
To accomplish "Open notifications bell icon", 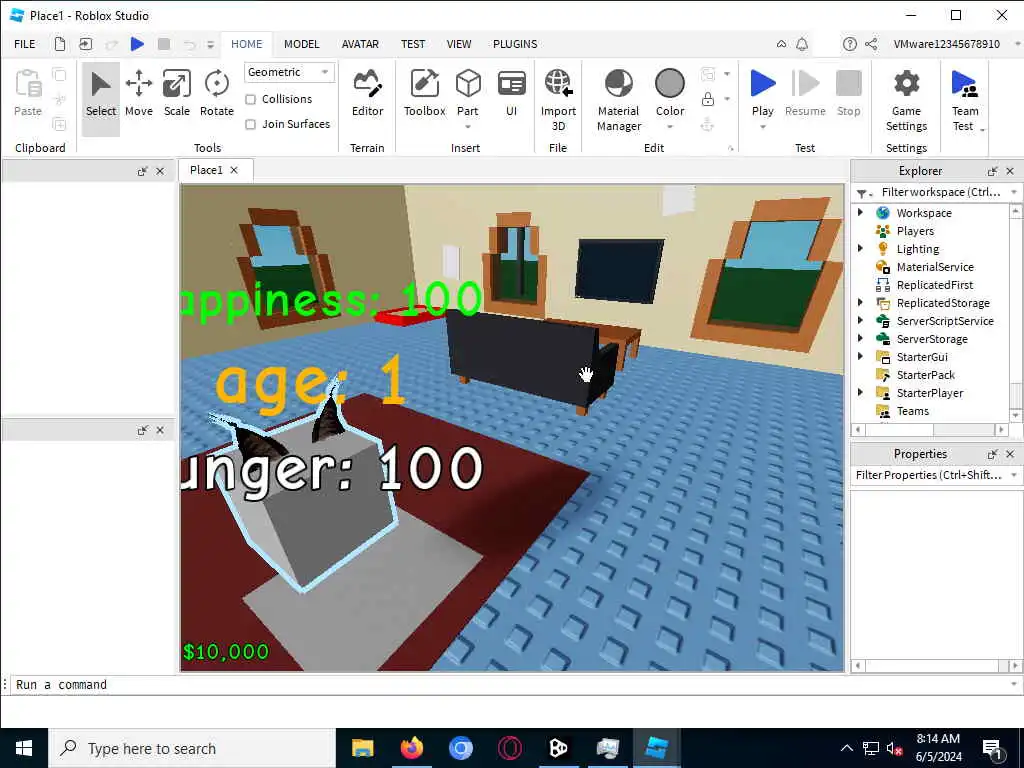I will coord(802,44).
